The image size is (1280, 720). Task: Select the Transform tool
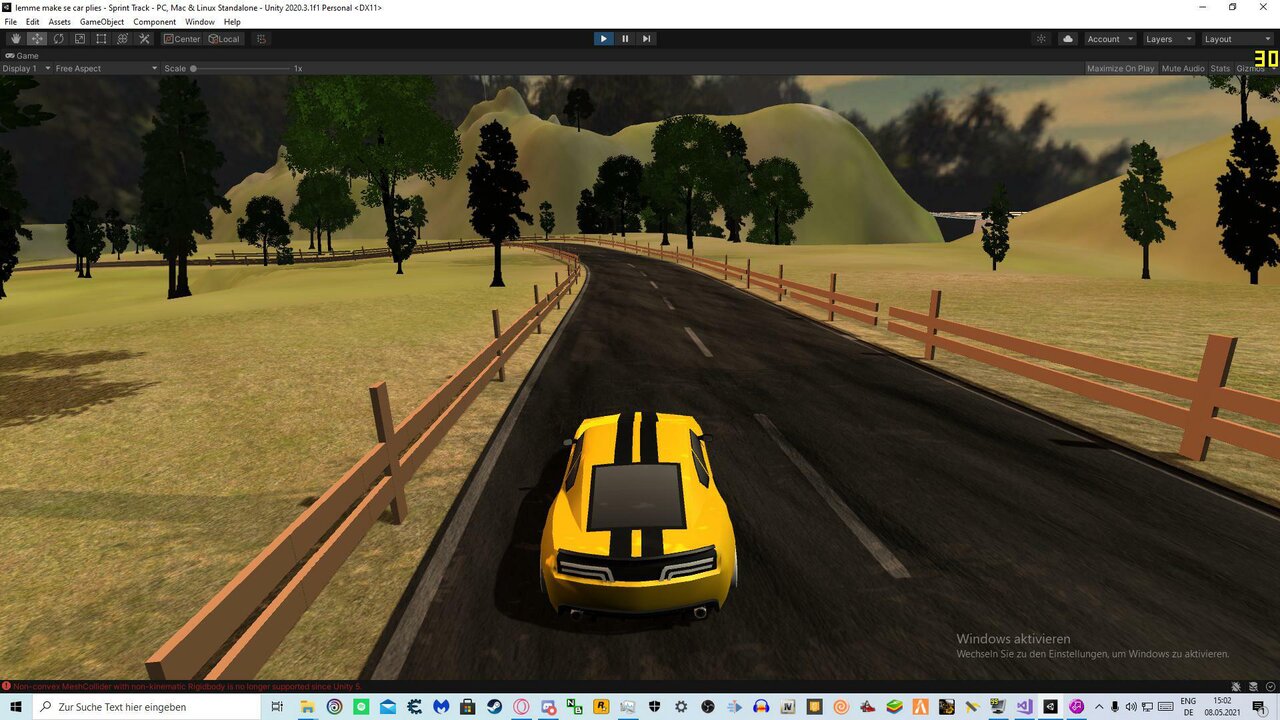(x=123, y=39)
